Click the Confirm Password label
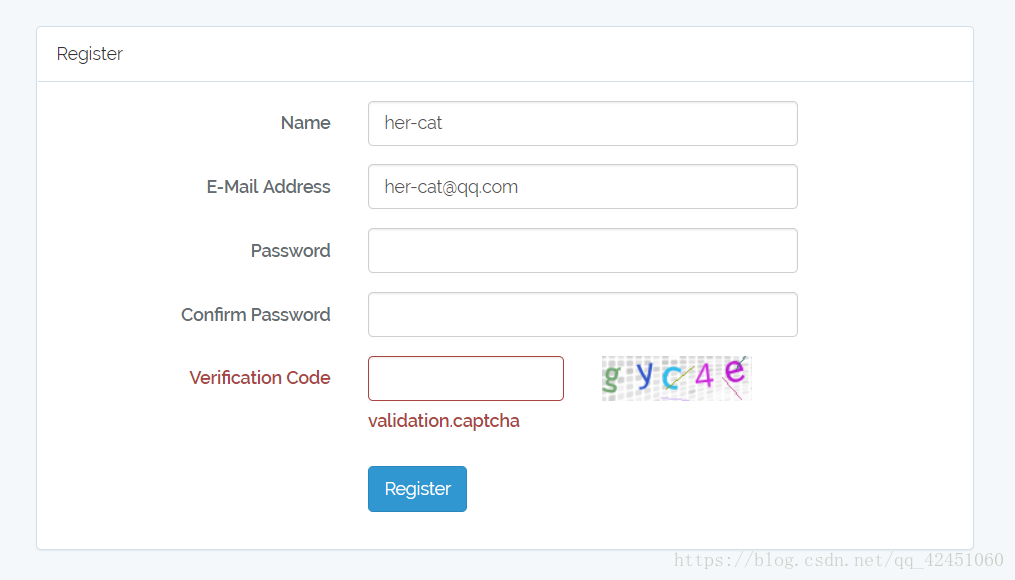This screenshot has height=580, width=1015. point(256,315)
